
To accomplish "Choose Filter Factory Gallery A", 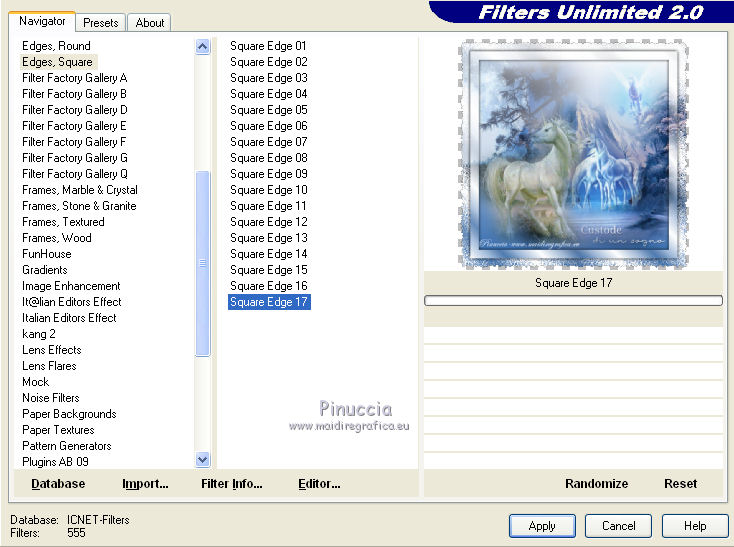I will coord(74,78).
